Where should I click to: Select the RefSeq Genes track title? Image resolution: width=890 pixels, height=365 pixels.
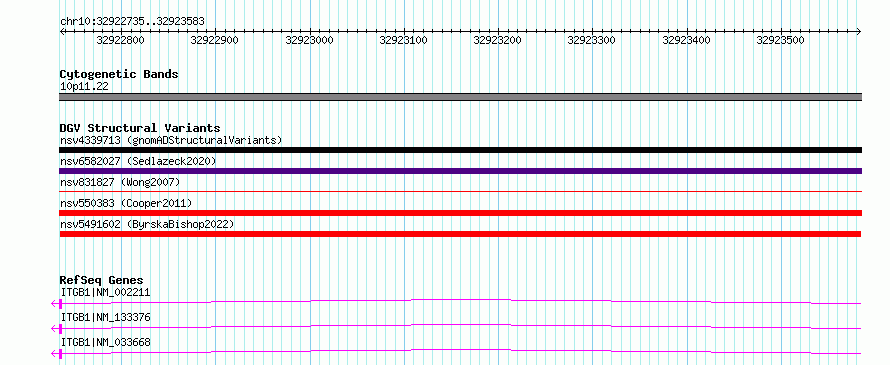[101, 280]
